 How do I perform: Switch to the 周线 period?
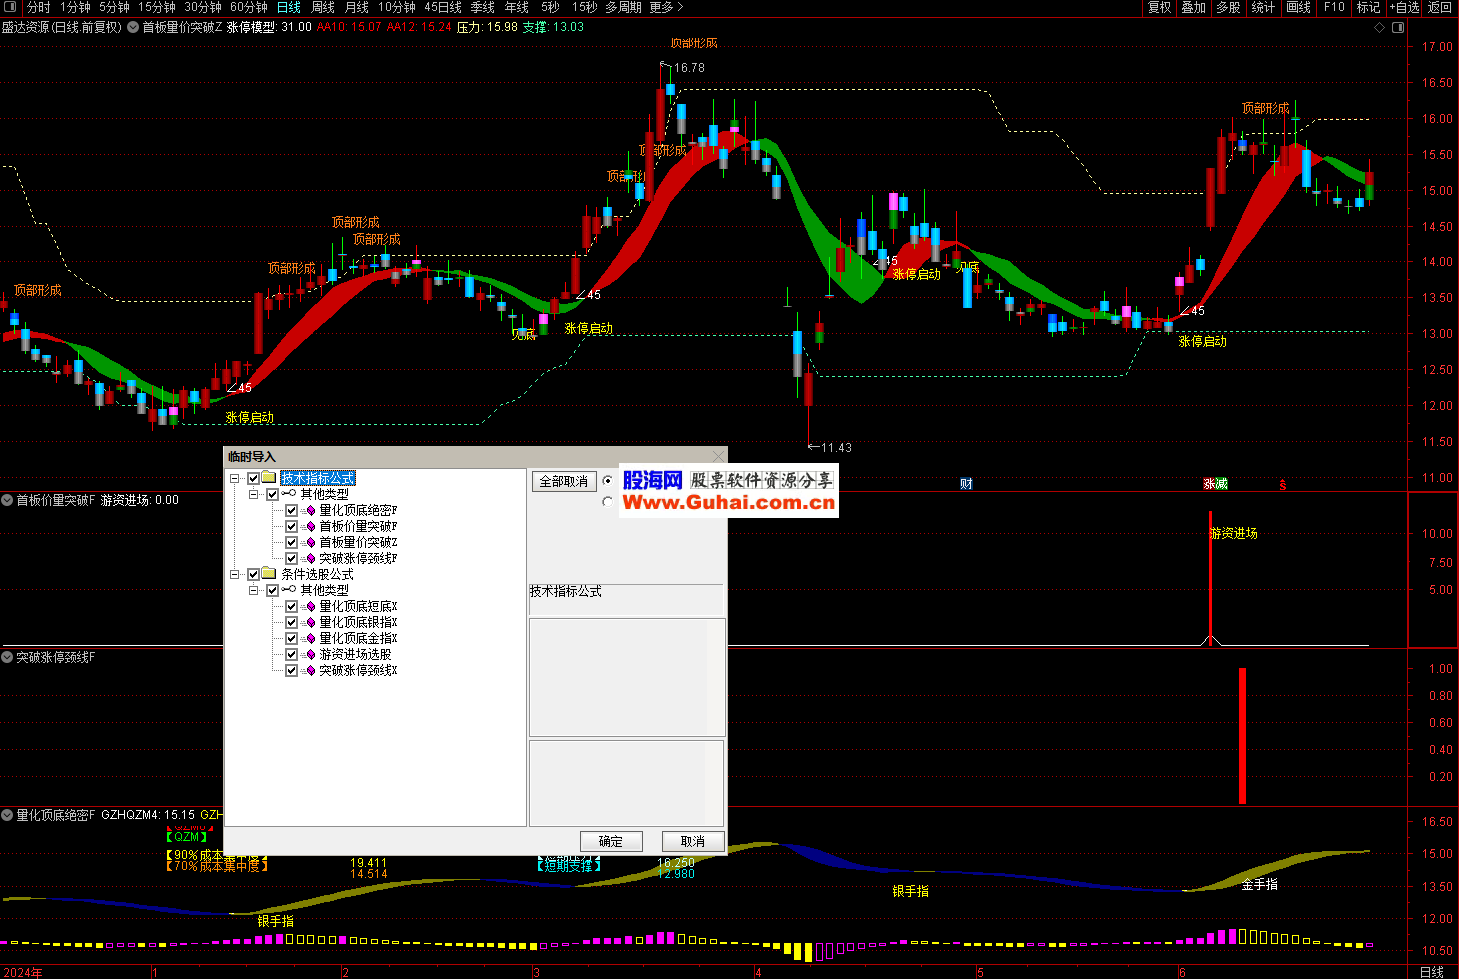[323, 7]
